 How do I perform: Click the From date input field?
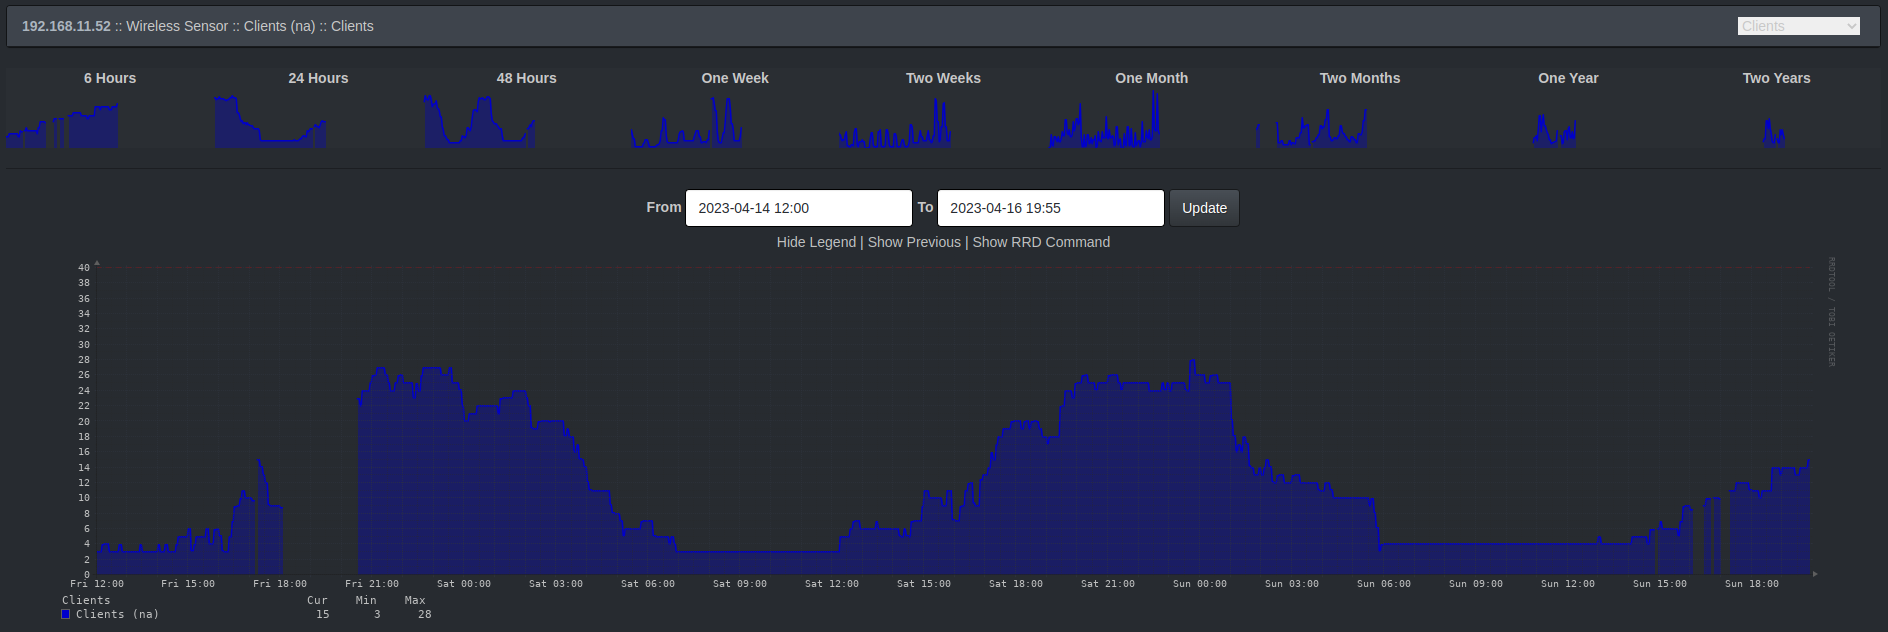(x=798, y=208)
